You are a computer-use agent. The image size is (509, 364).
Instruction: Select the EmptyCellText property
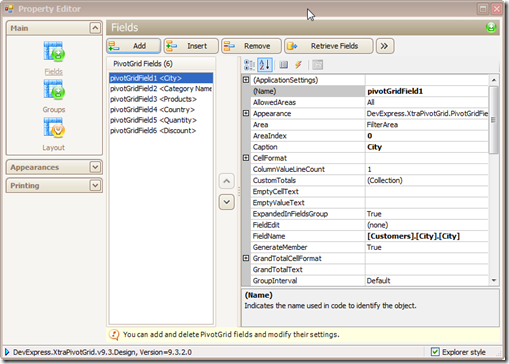point(369,191)
